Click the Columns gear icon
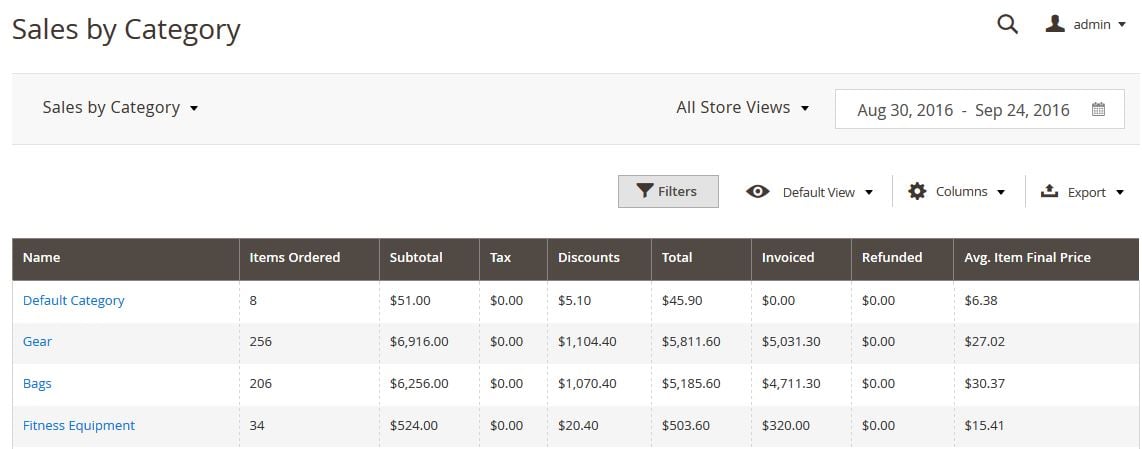Image resolution: width=1142 pixels, height=449 pixels. tap(917, 191)
